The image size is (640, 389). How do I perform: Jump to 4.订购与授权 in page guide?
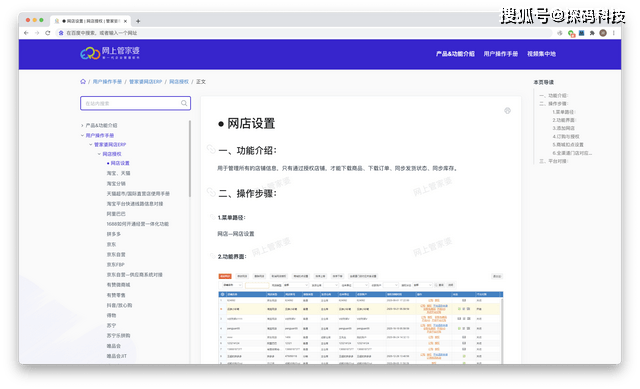pos(566,137)
